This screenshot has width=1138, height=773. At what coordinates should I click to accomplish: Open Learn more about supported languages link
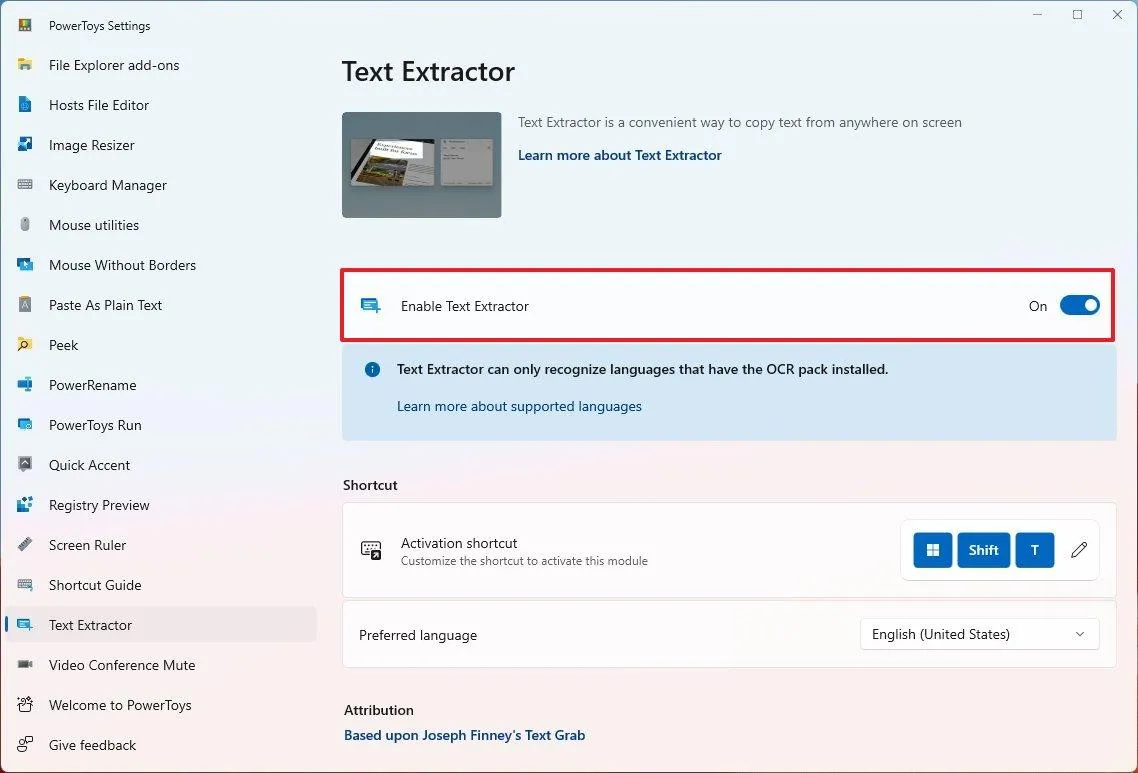coord(519,406)
